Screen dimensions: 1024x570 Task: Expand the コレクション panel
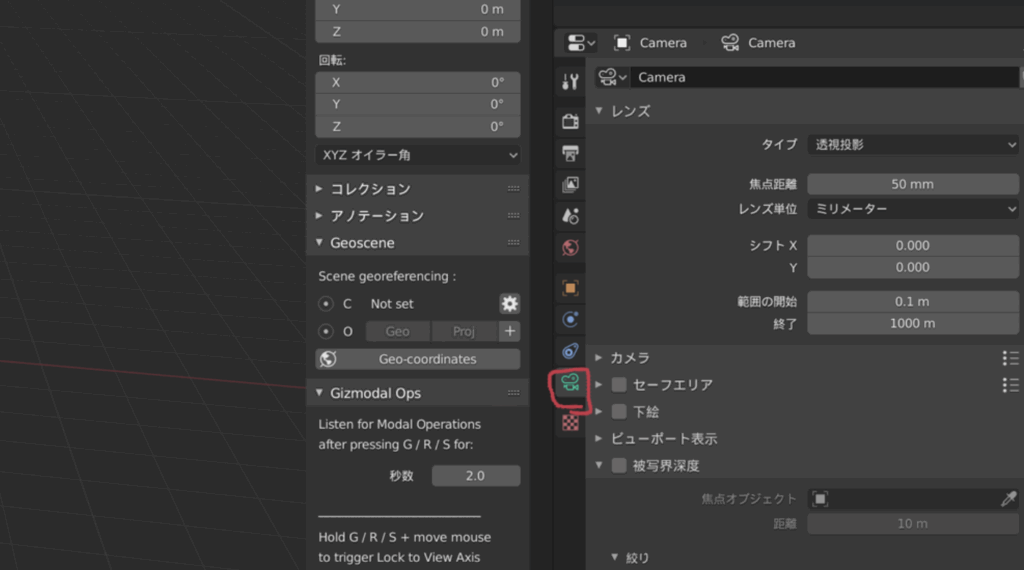(x=370, y=189)
